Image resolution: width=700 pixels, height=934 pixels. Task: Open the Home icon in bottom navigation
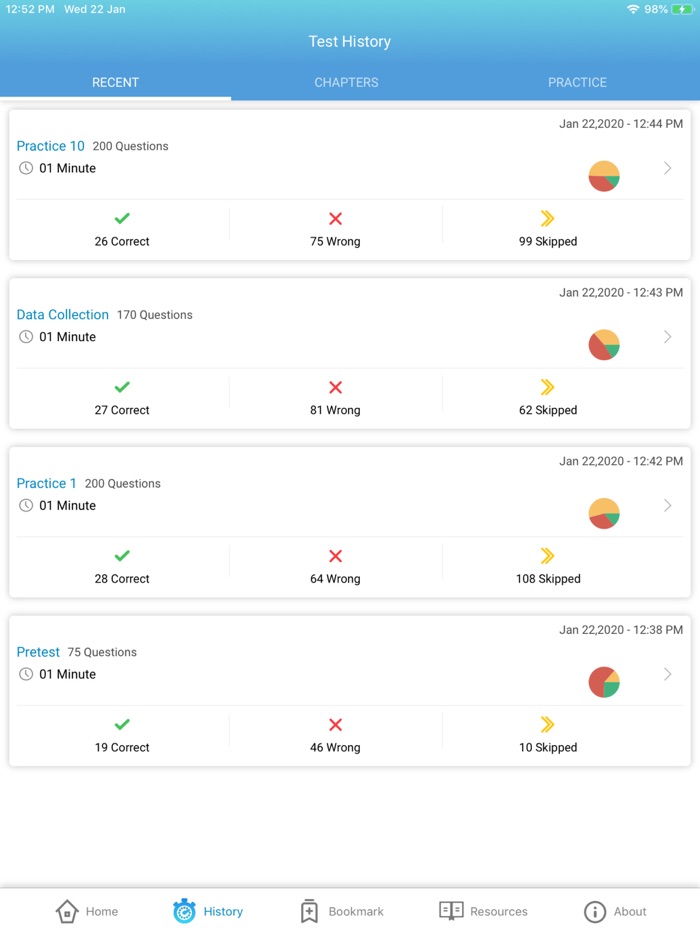[66, 911]
